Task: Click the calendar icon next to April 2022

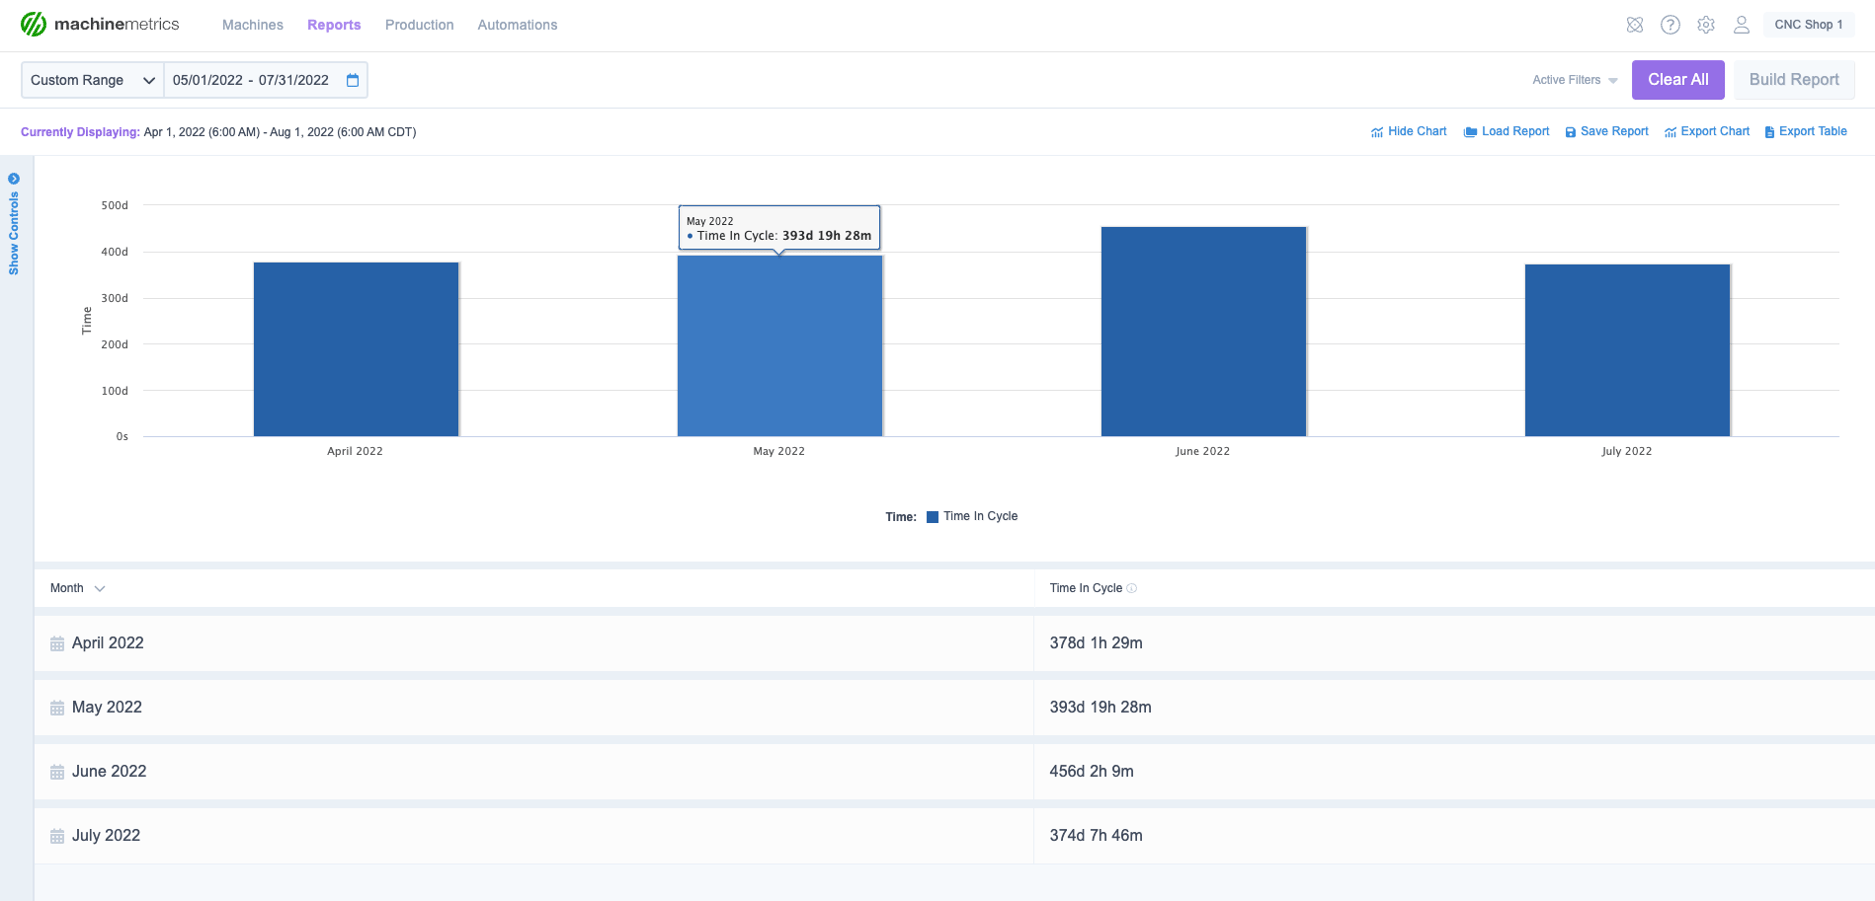Action: click(57, 644)
